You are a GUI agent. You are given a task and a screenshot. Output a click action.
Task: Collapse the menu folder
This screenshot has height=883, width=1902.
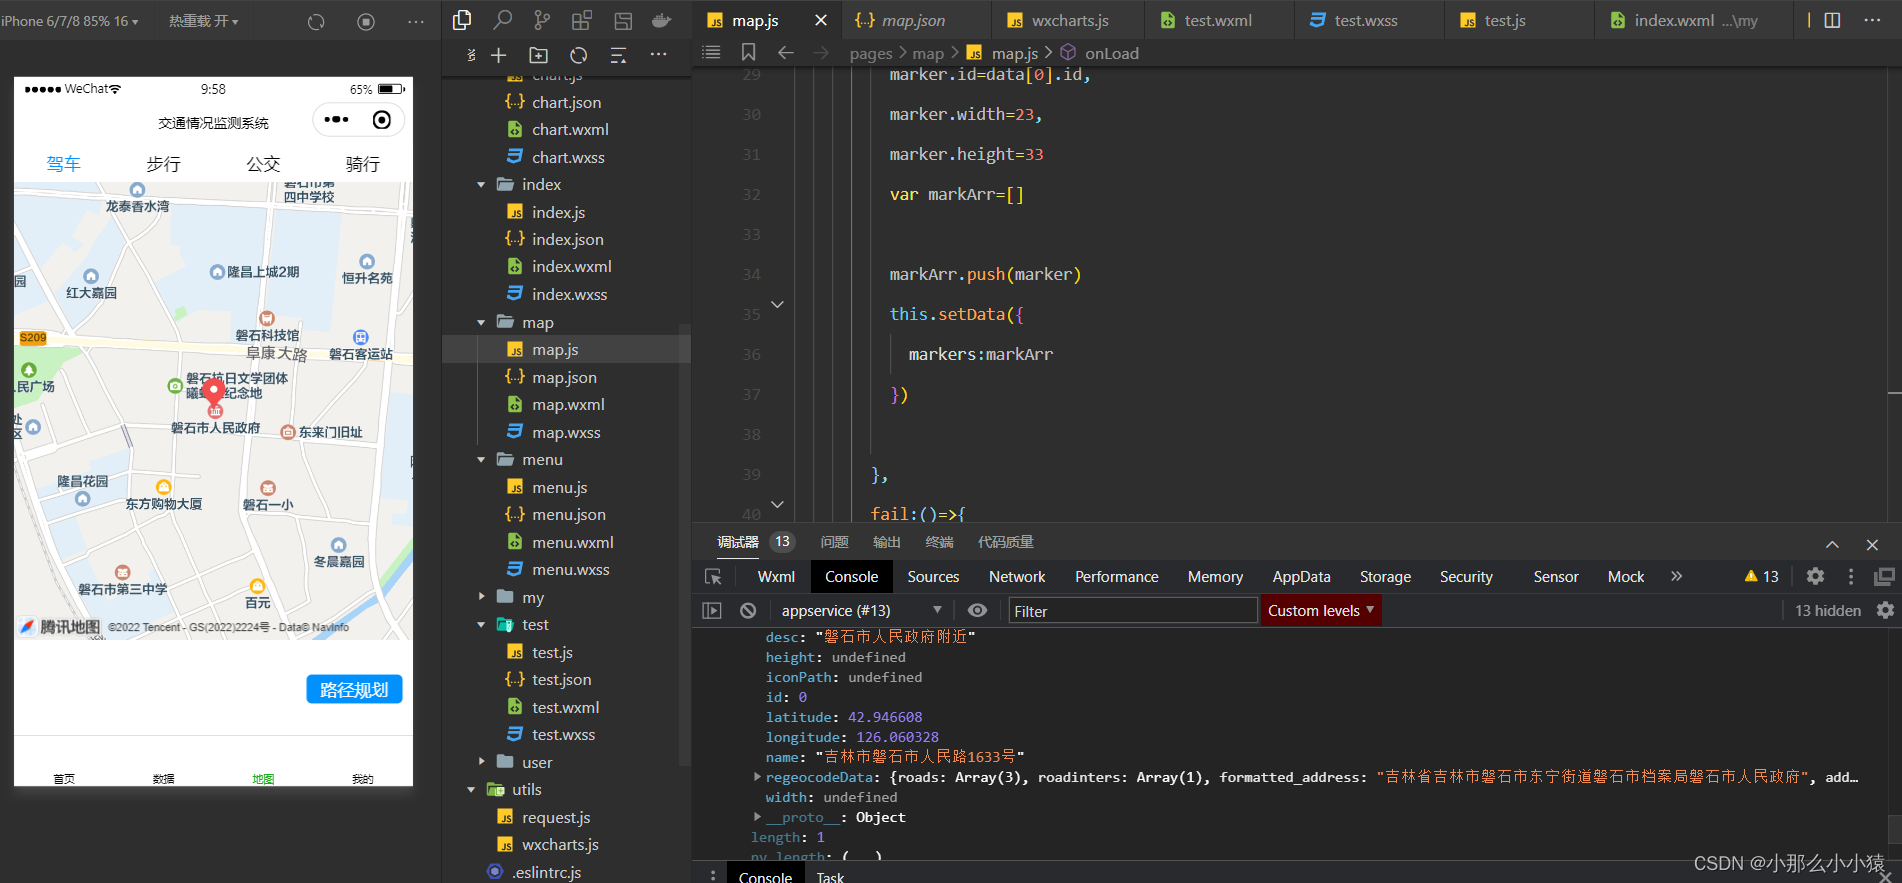(x=481, y=459)
